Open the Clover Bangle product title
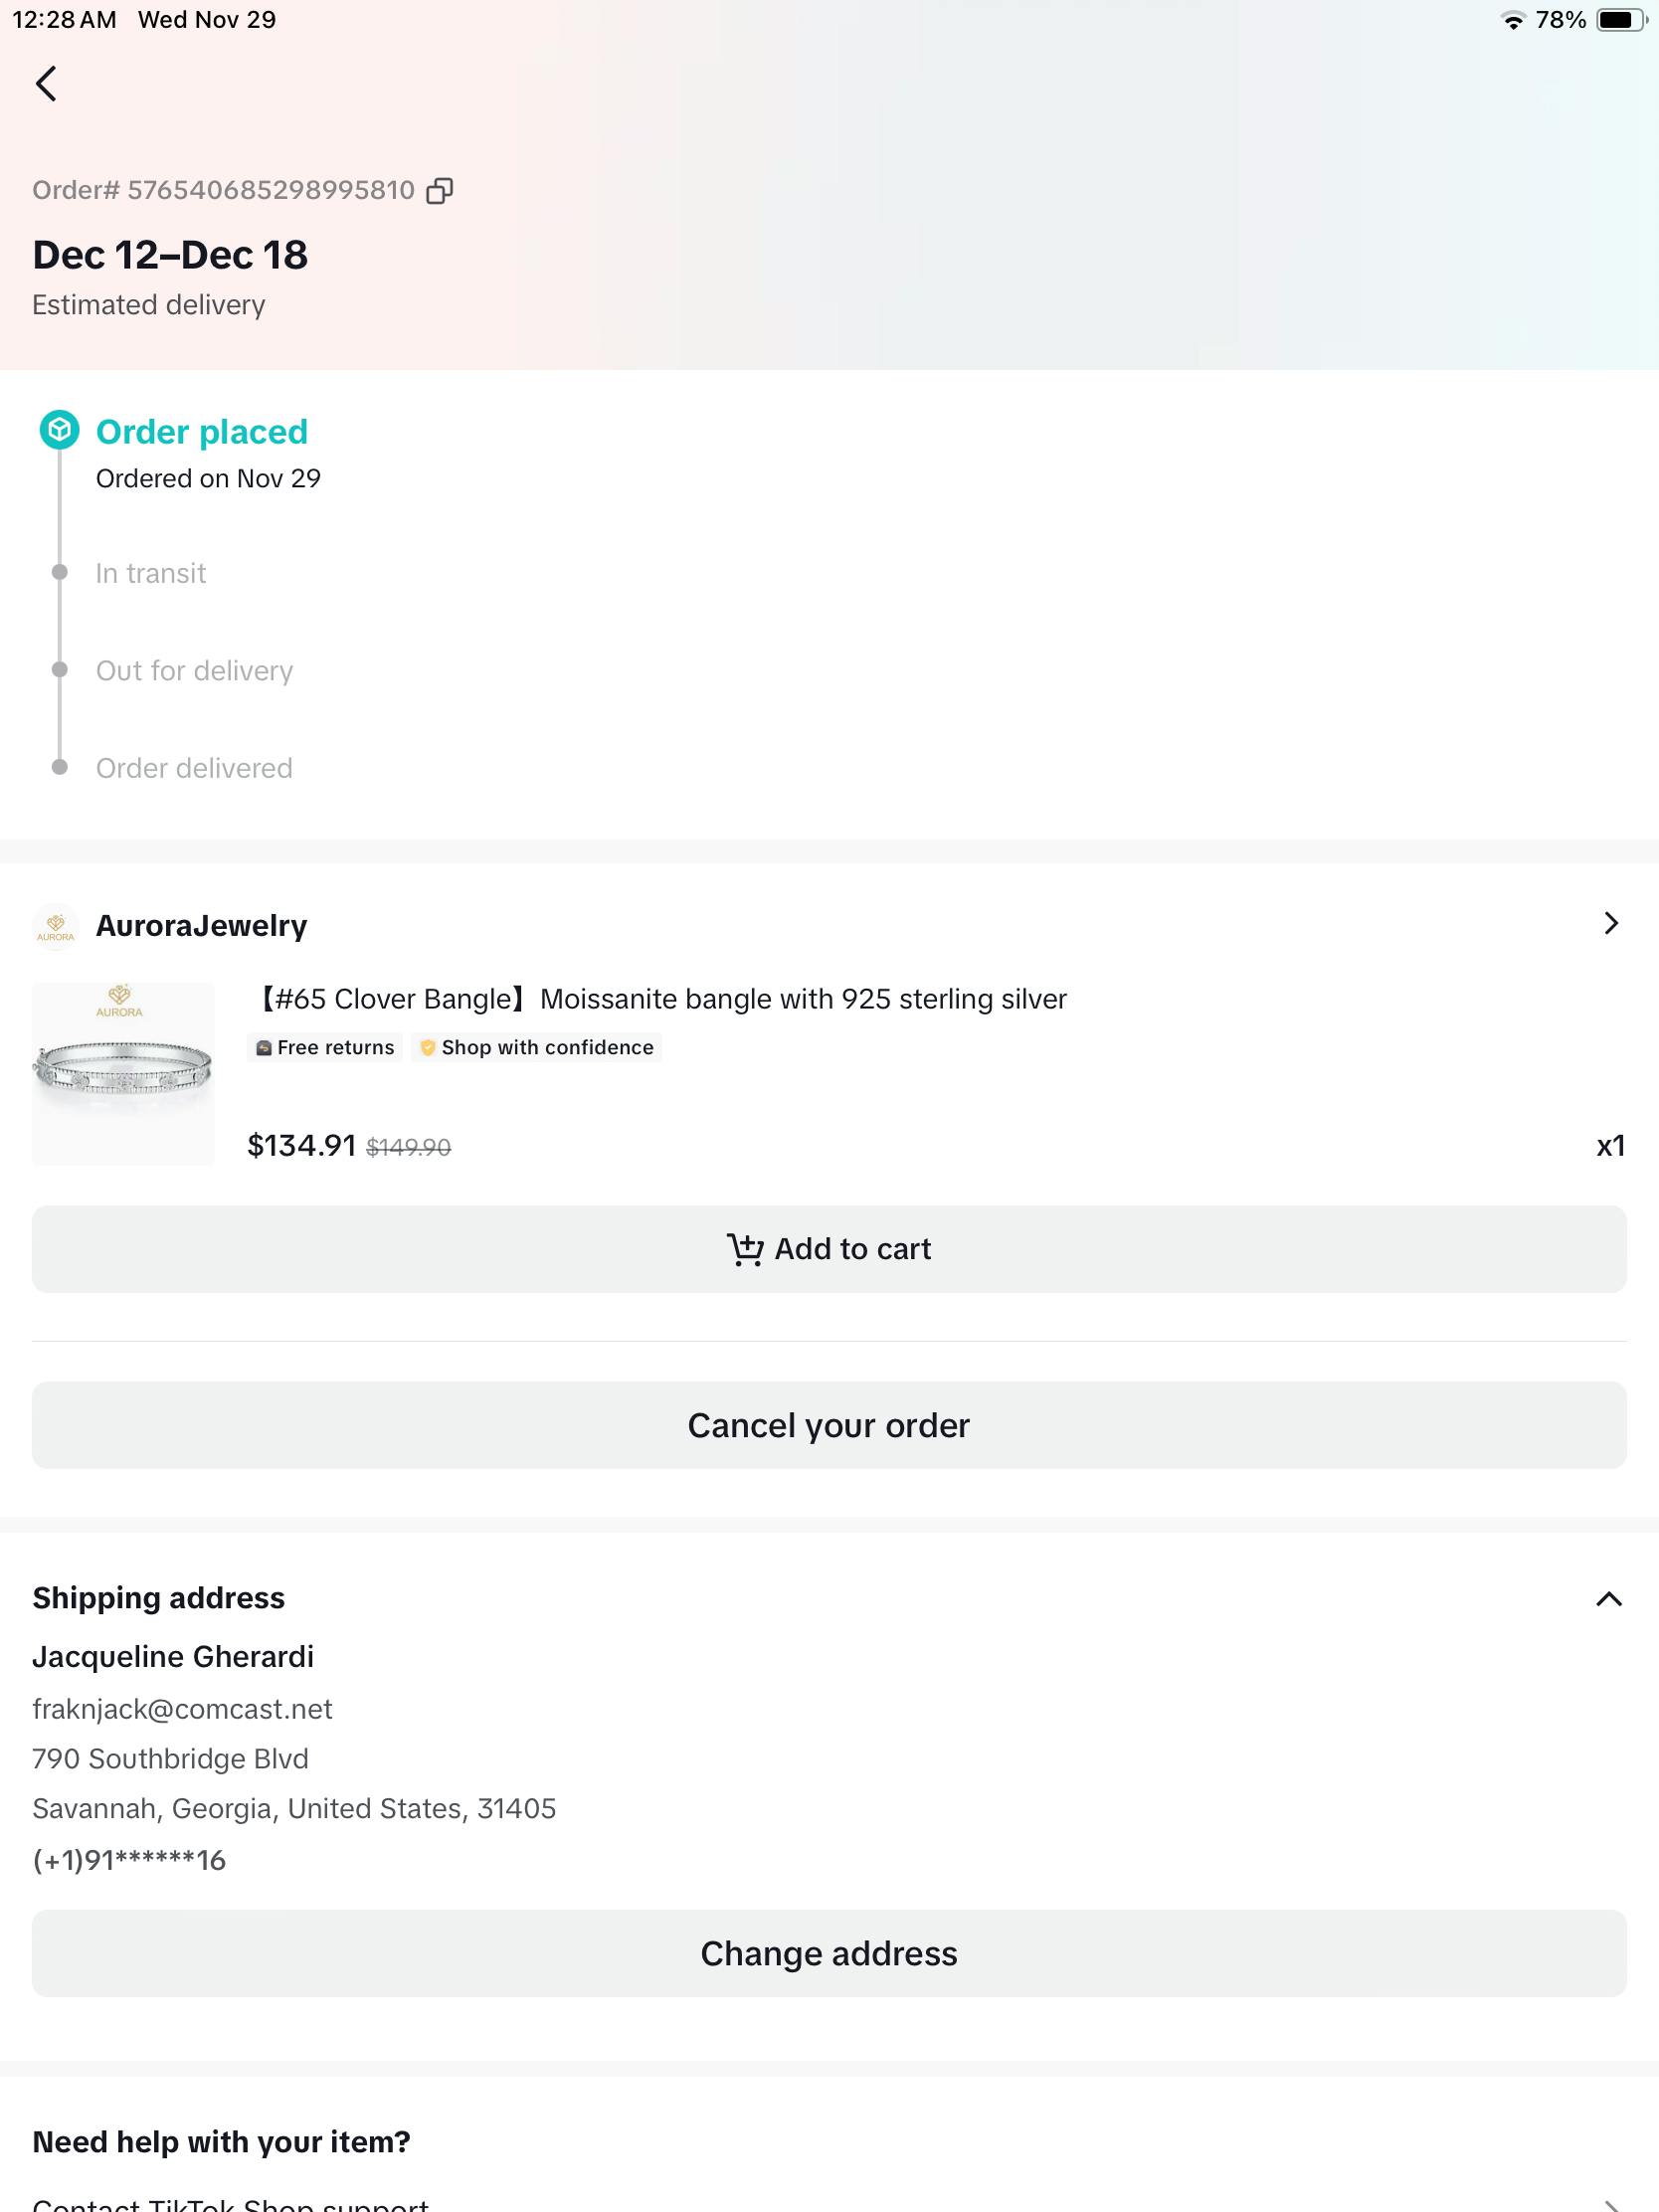 click(659, 999)
